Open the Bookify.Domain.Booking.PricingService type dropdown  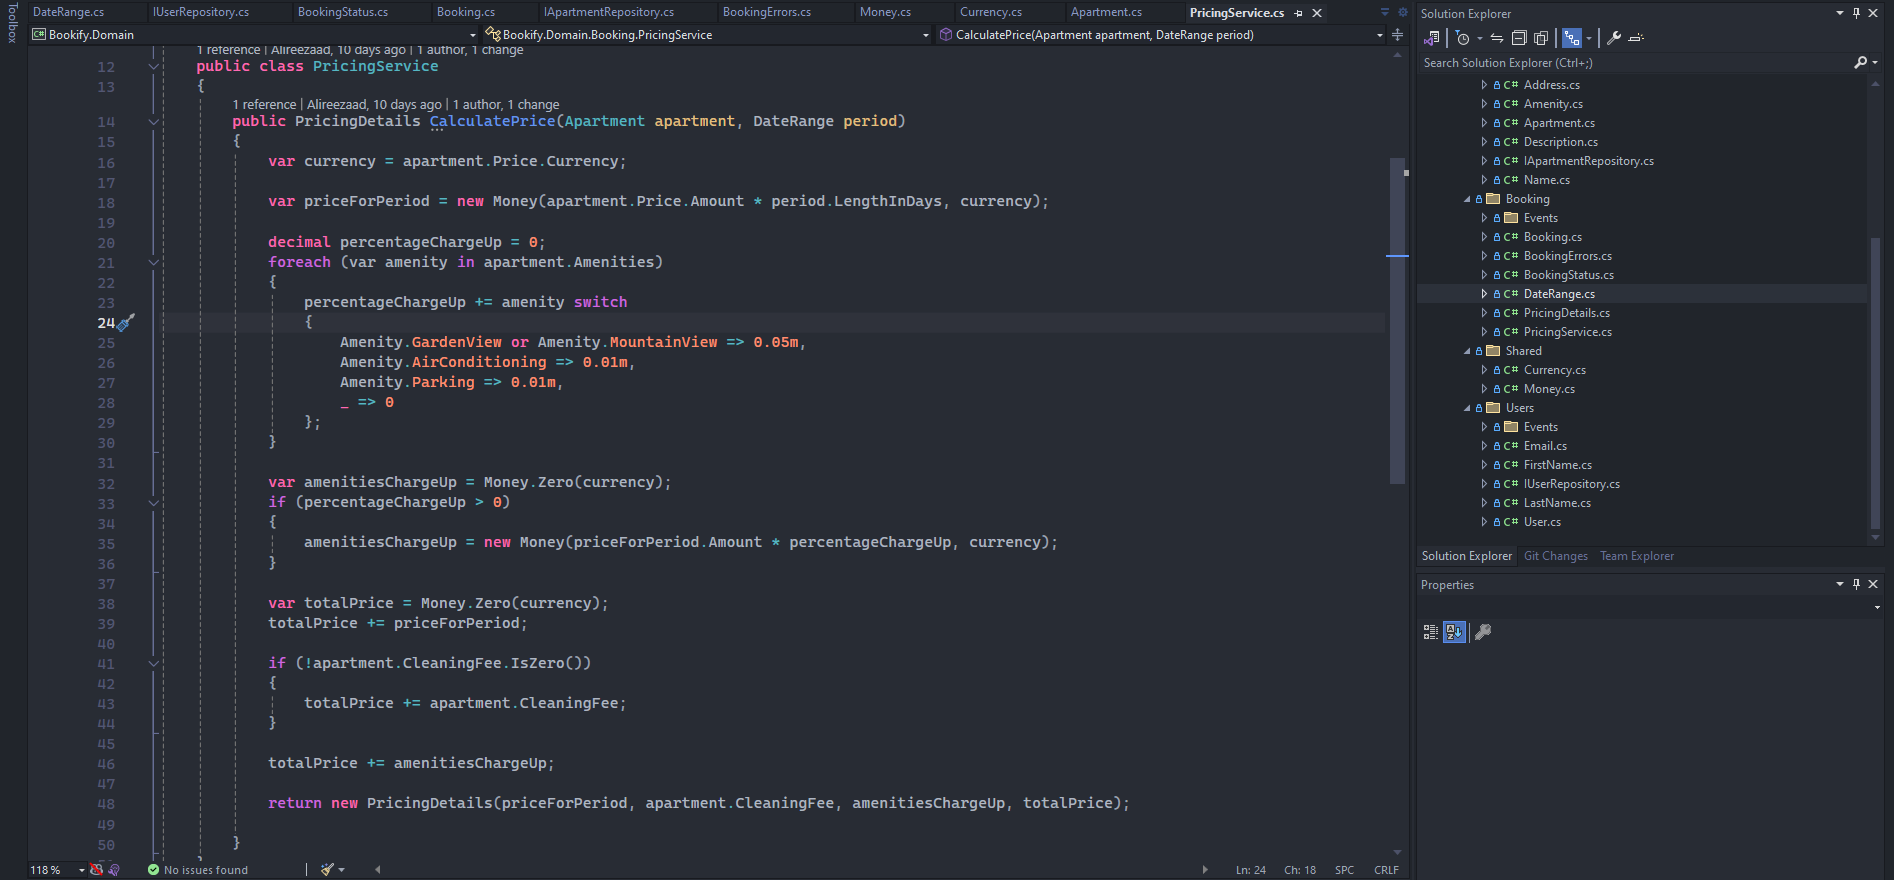[925, 35]
